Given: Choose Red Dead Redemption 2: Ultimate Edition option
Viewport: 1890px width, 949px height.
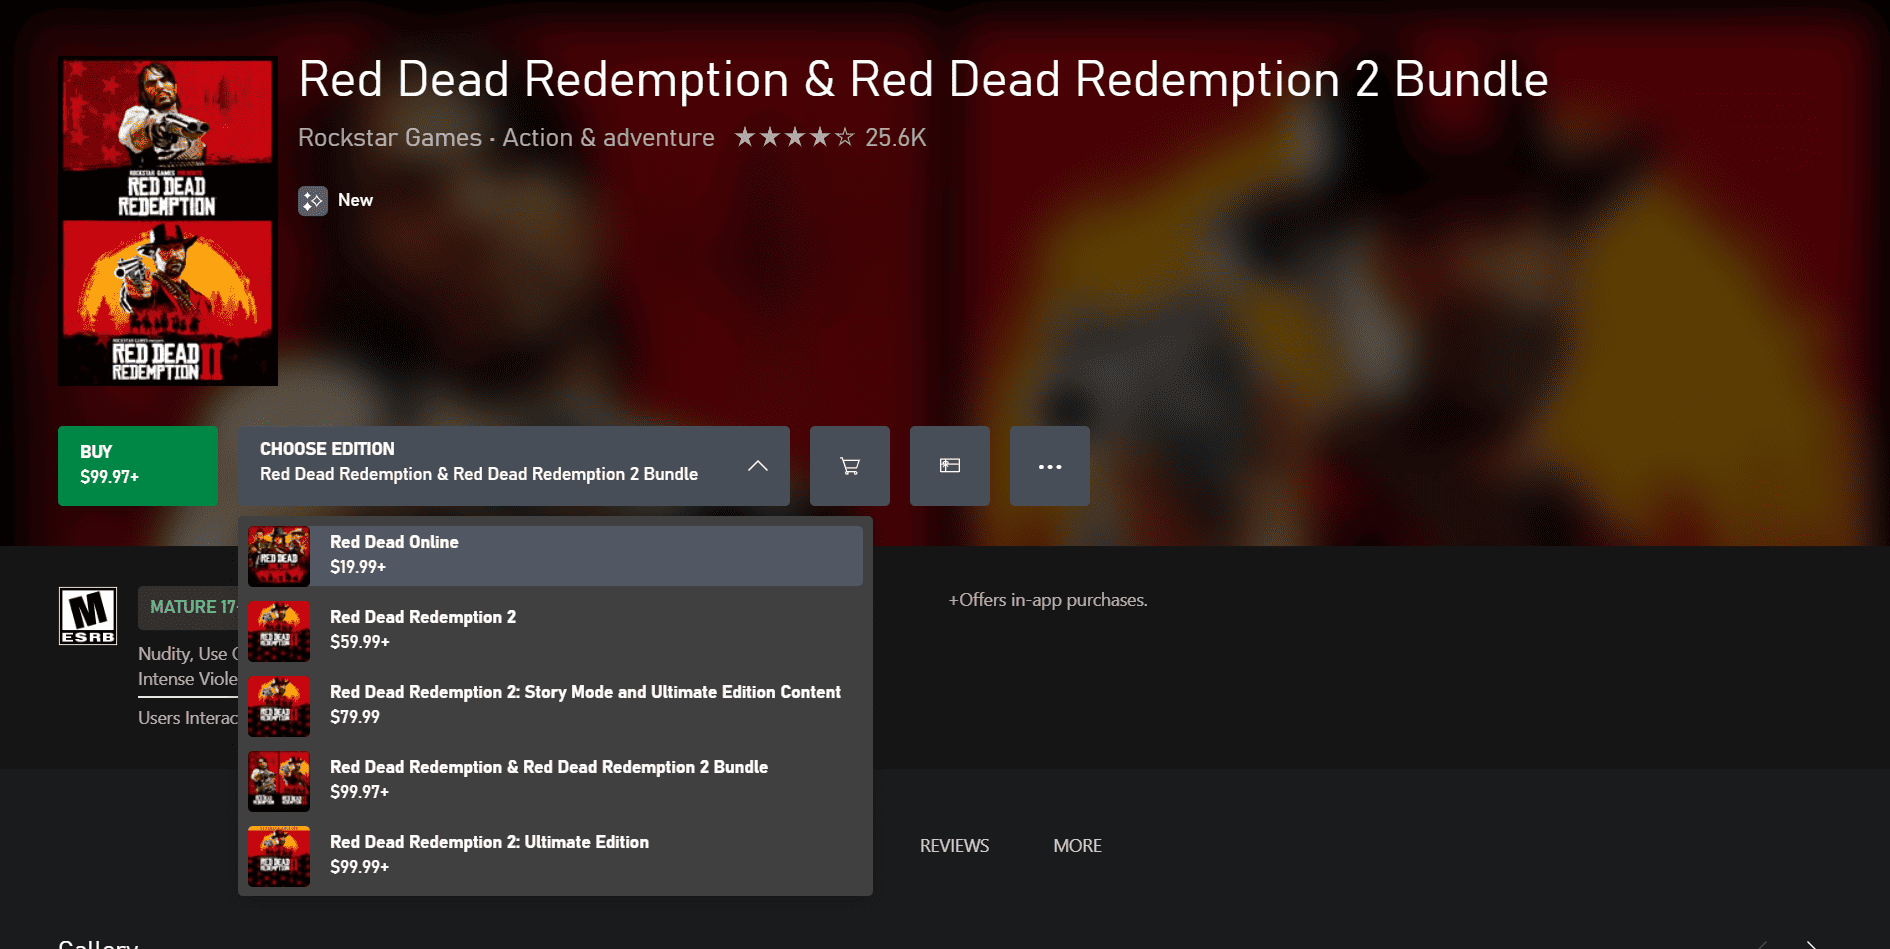Looking at the screenshot, I should point(555,856).
